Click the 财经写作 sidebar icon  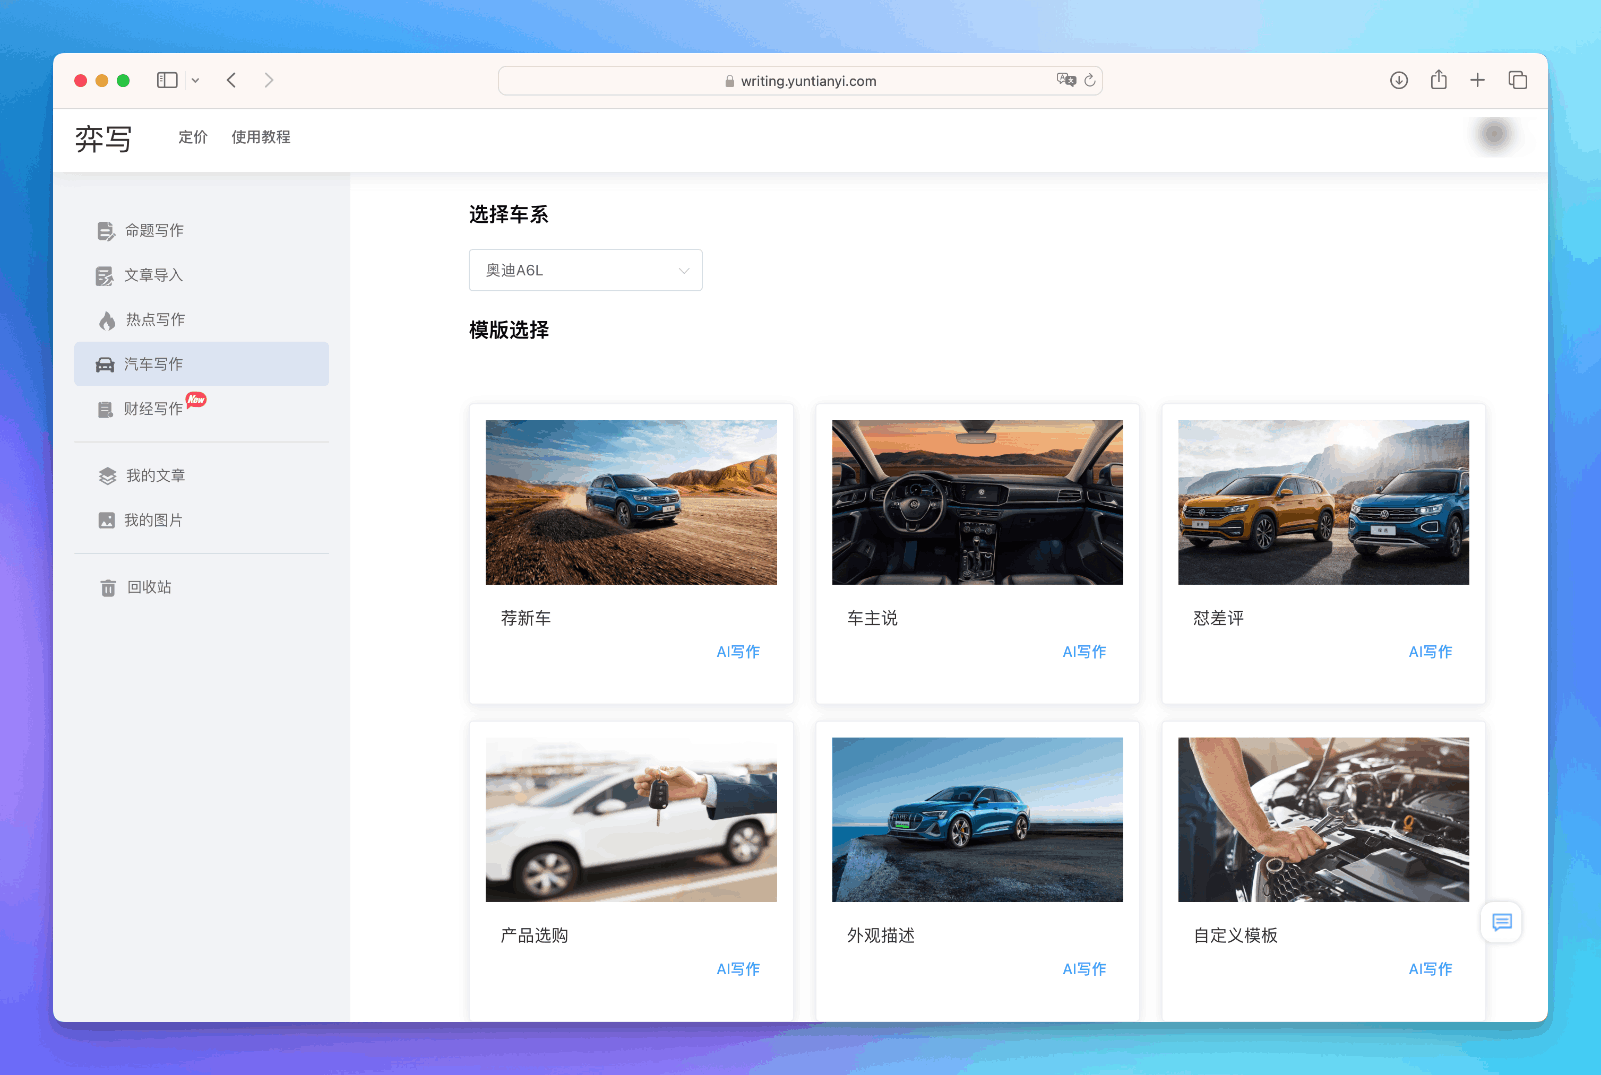click(x=105, y=409)
